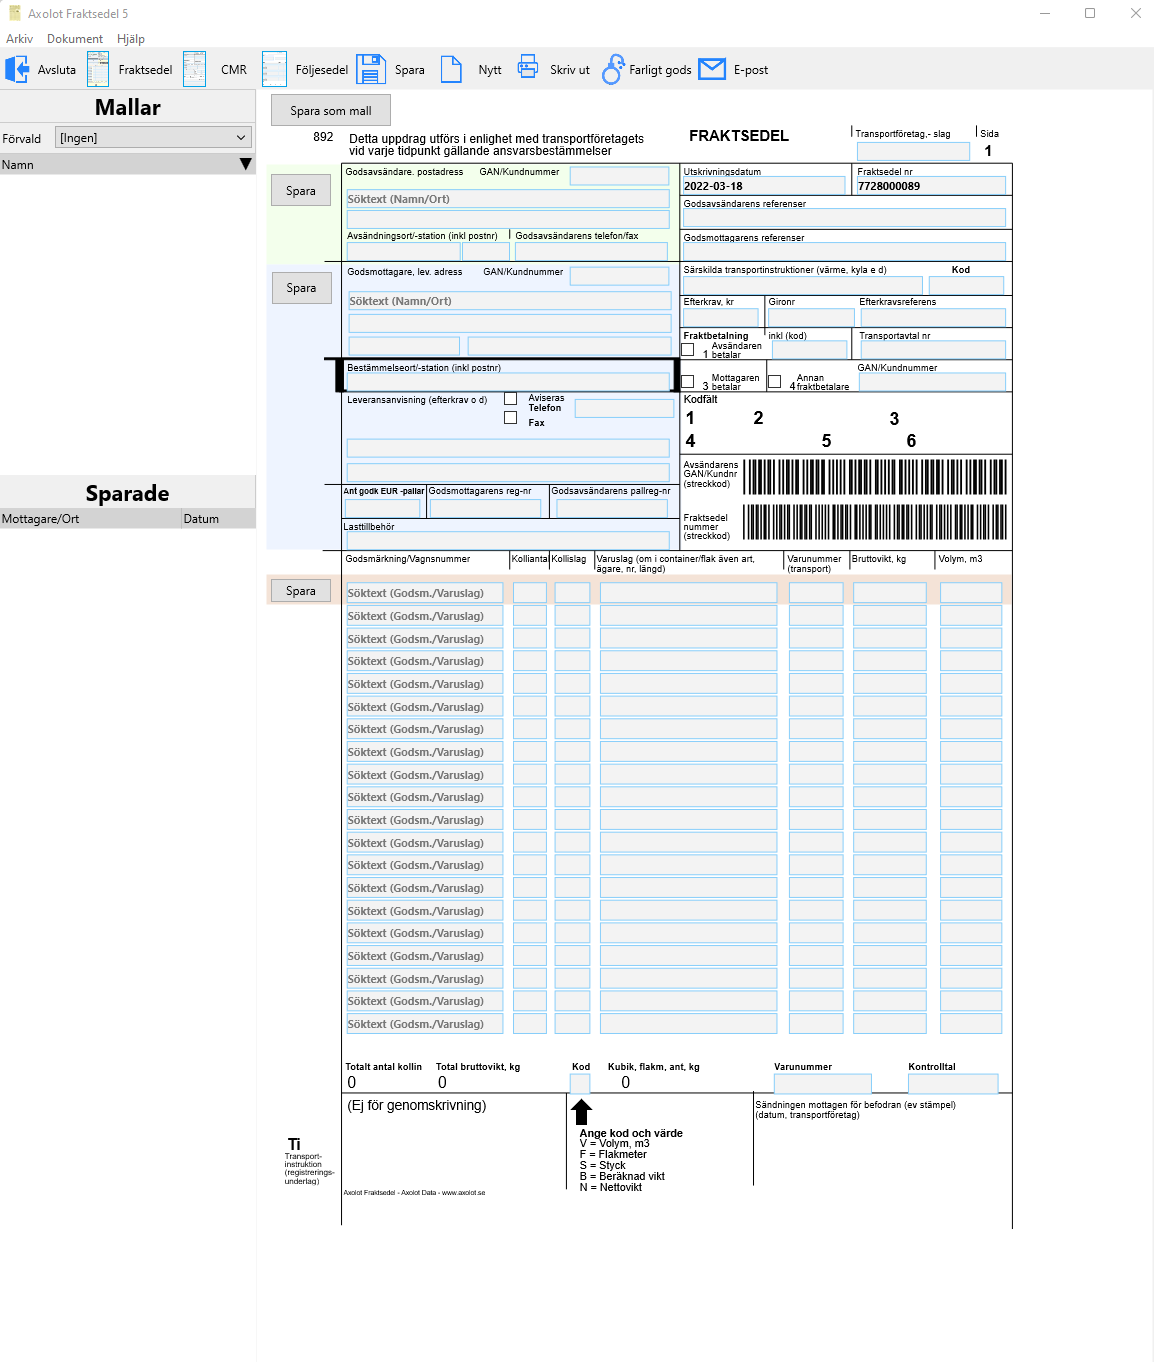Expand the Namn list arrow under Mallar
1154x1362 pixels.
point(246,164)
